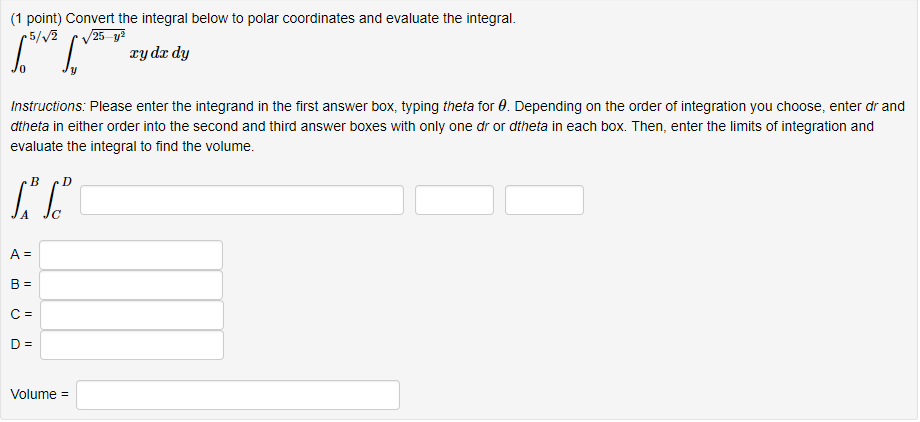The height and width of the screenshot is (422, 920).
Task: Click the square root 25−y² upper limit
Action: click(x=104, y=36)
